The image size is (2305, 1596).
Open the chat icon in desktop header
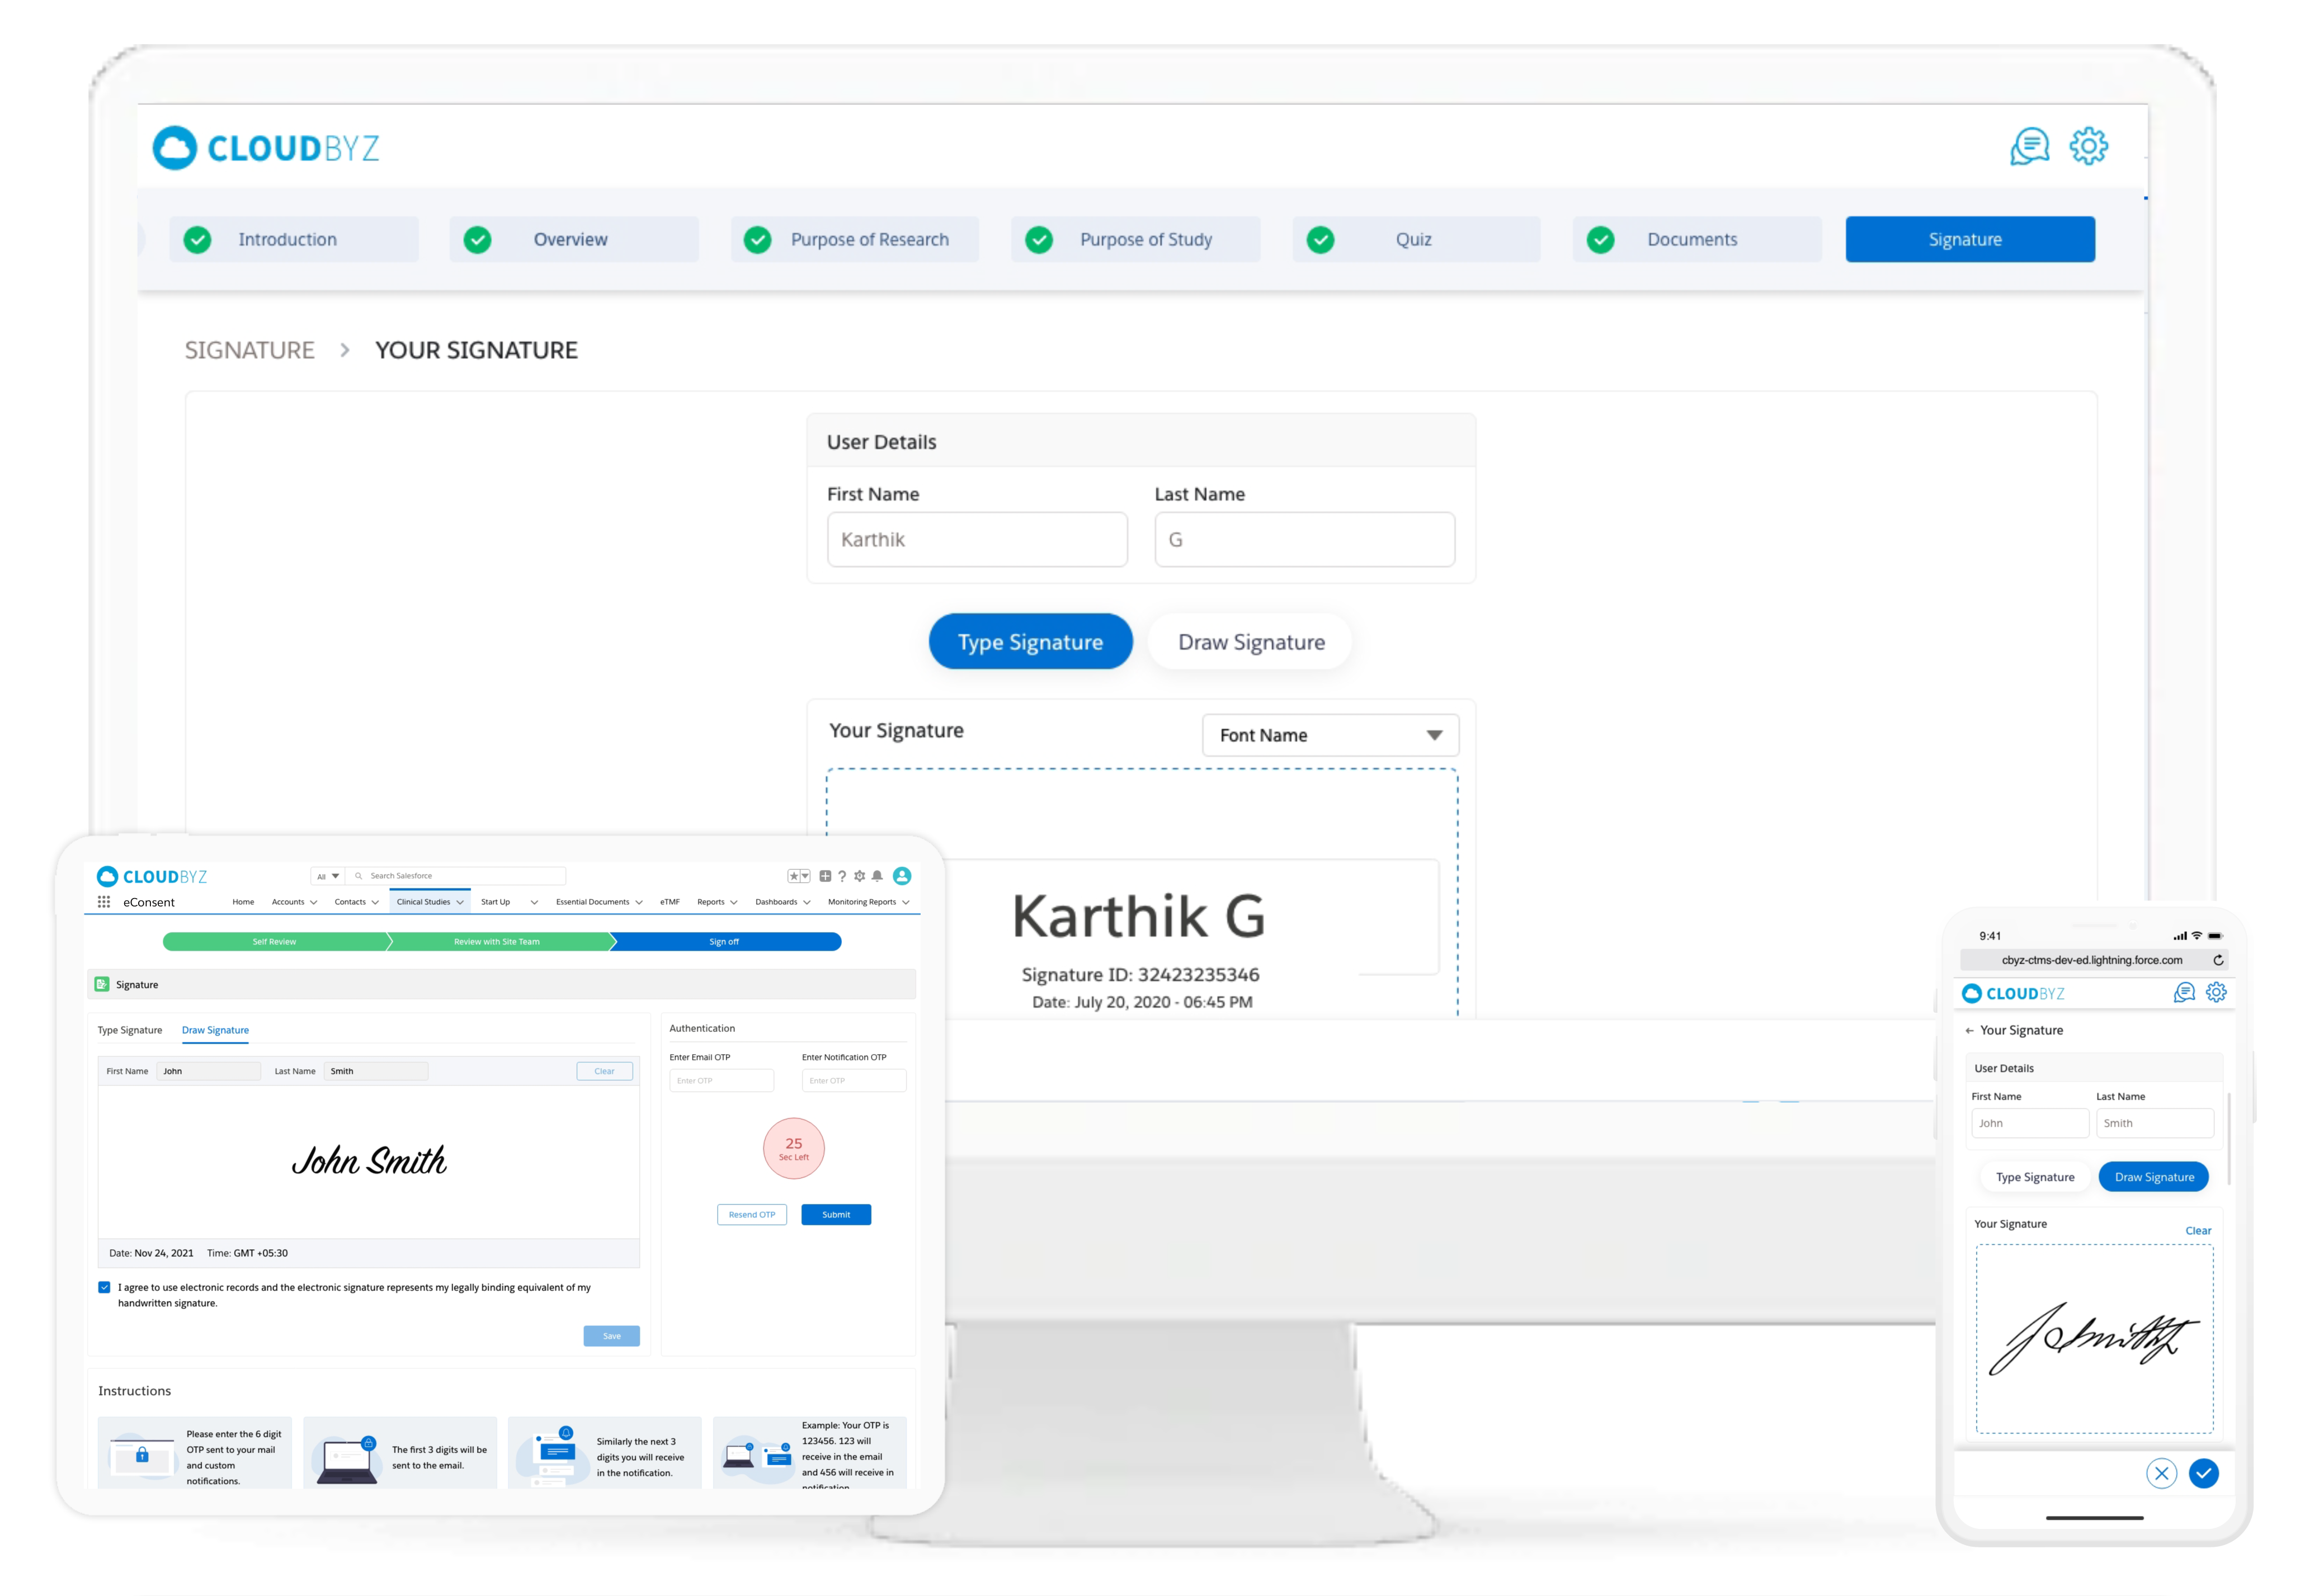click(2029, 147)
